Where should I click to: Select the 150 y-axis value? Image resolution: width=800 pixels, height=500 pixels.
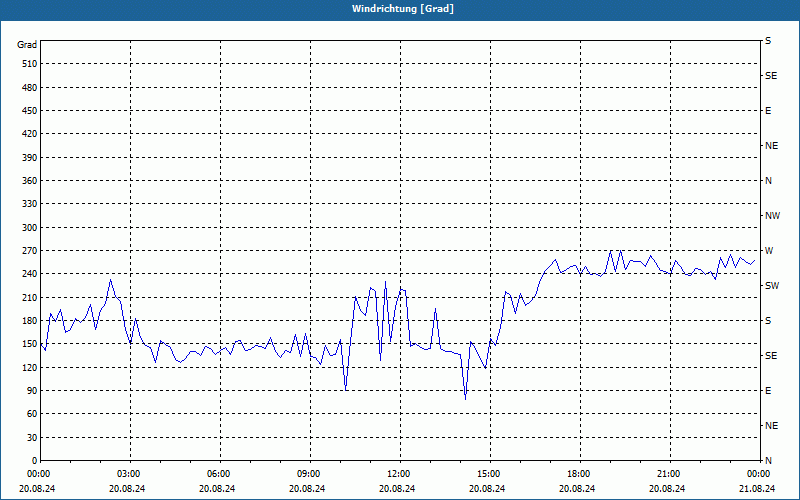coord(30,344)
